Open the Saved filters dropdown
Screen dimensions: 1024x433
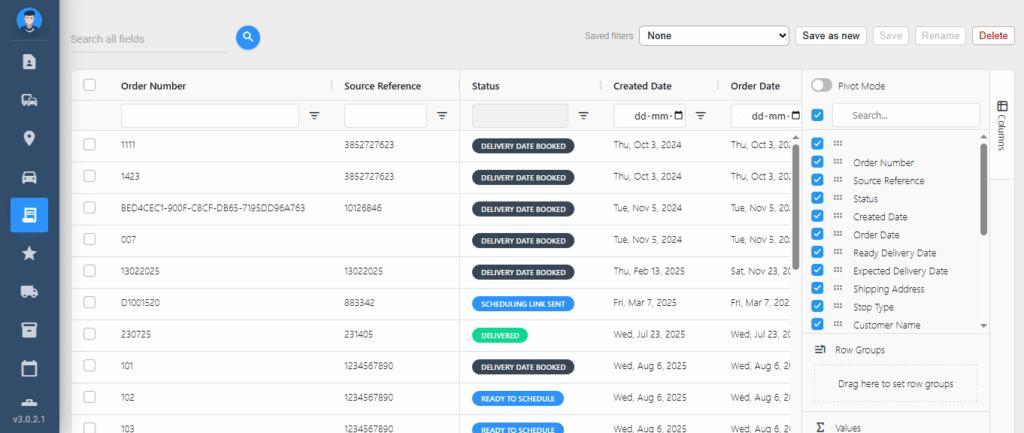click(x=714, y=36)
